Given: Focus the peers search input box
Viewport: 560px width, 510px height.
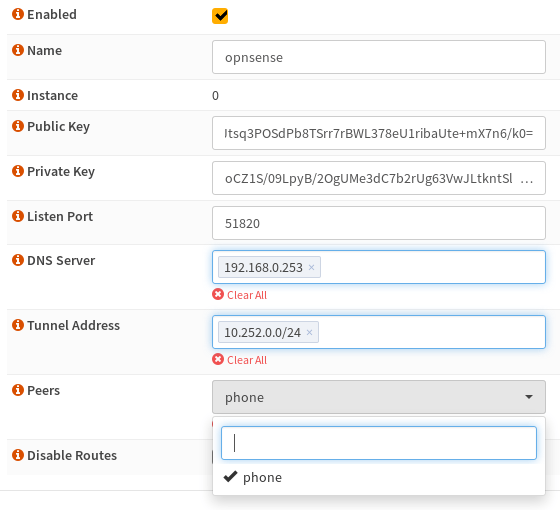Looking at the screenshot, I should pos(379,443).
